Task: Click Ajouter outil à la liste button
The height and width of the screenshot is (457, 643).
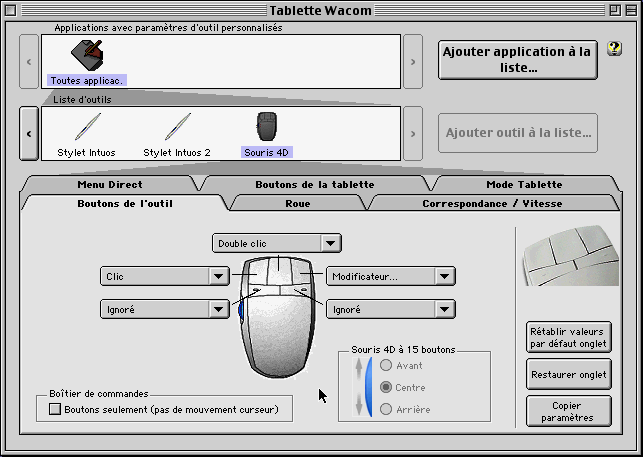Action: 518,133
